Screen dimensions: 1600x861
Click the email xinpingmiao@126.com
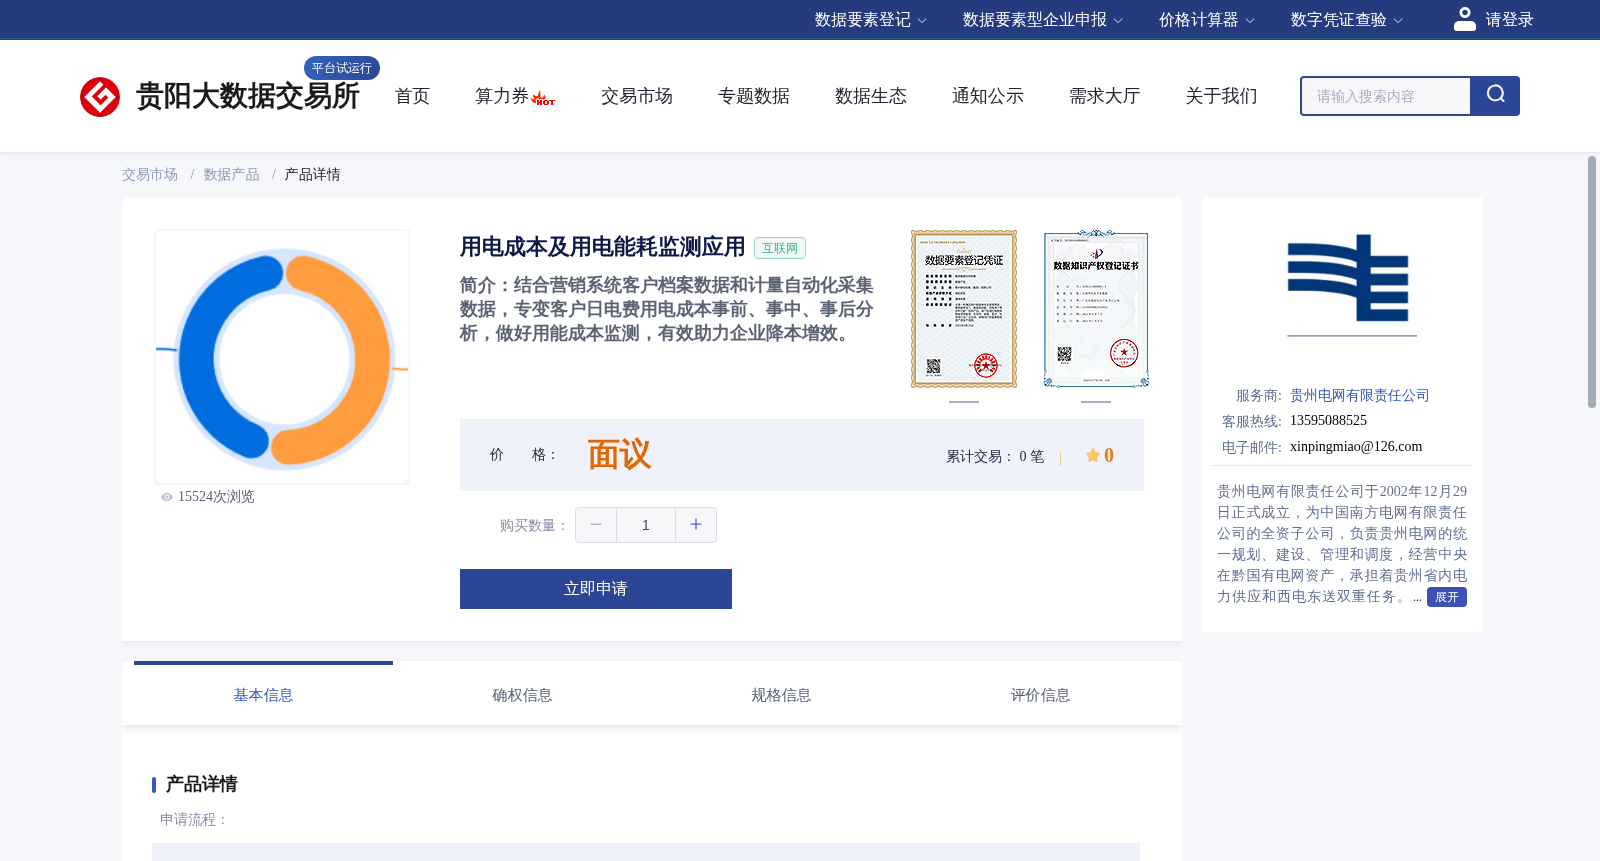point(1356,447)
